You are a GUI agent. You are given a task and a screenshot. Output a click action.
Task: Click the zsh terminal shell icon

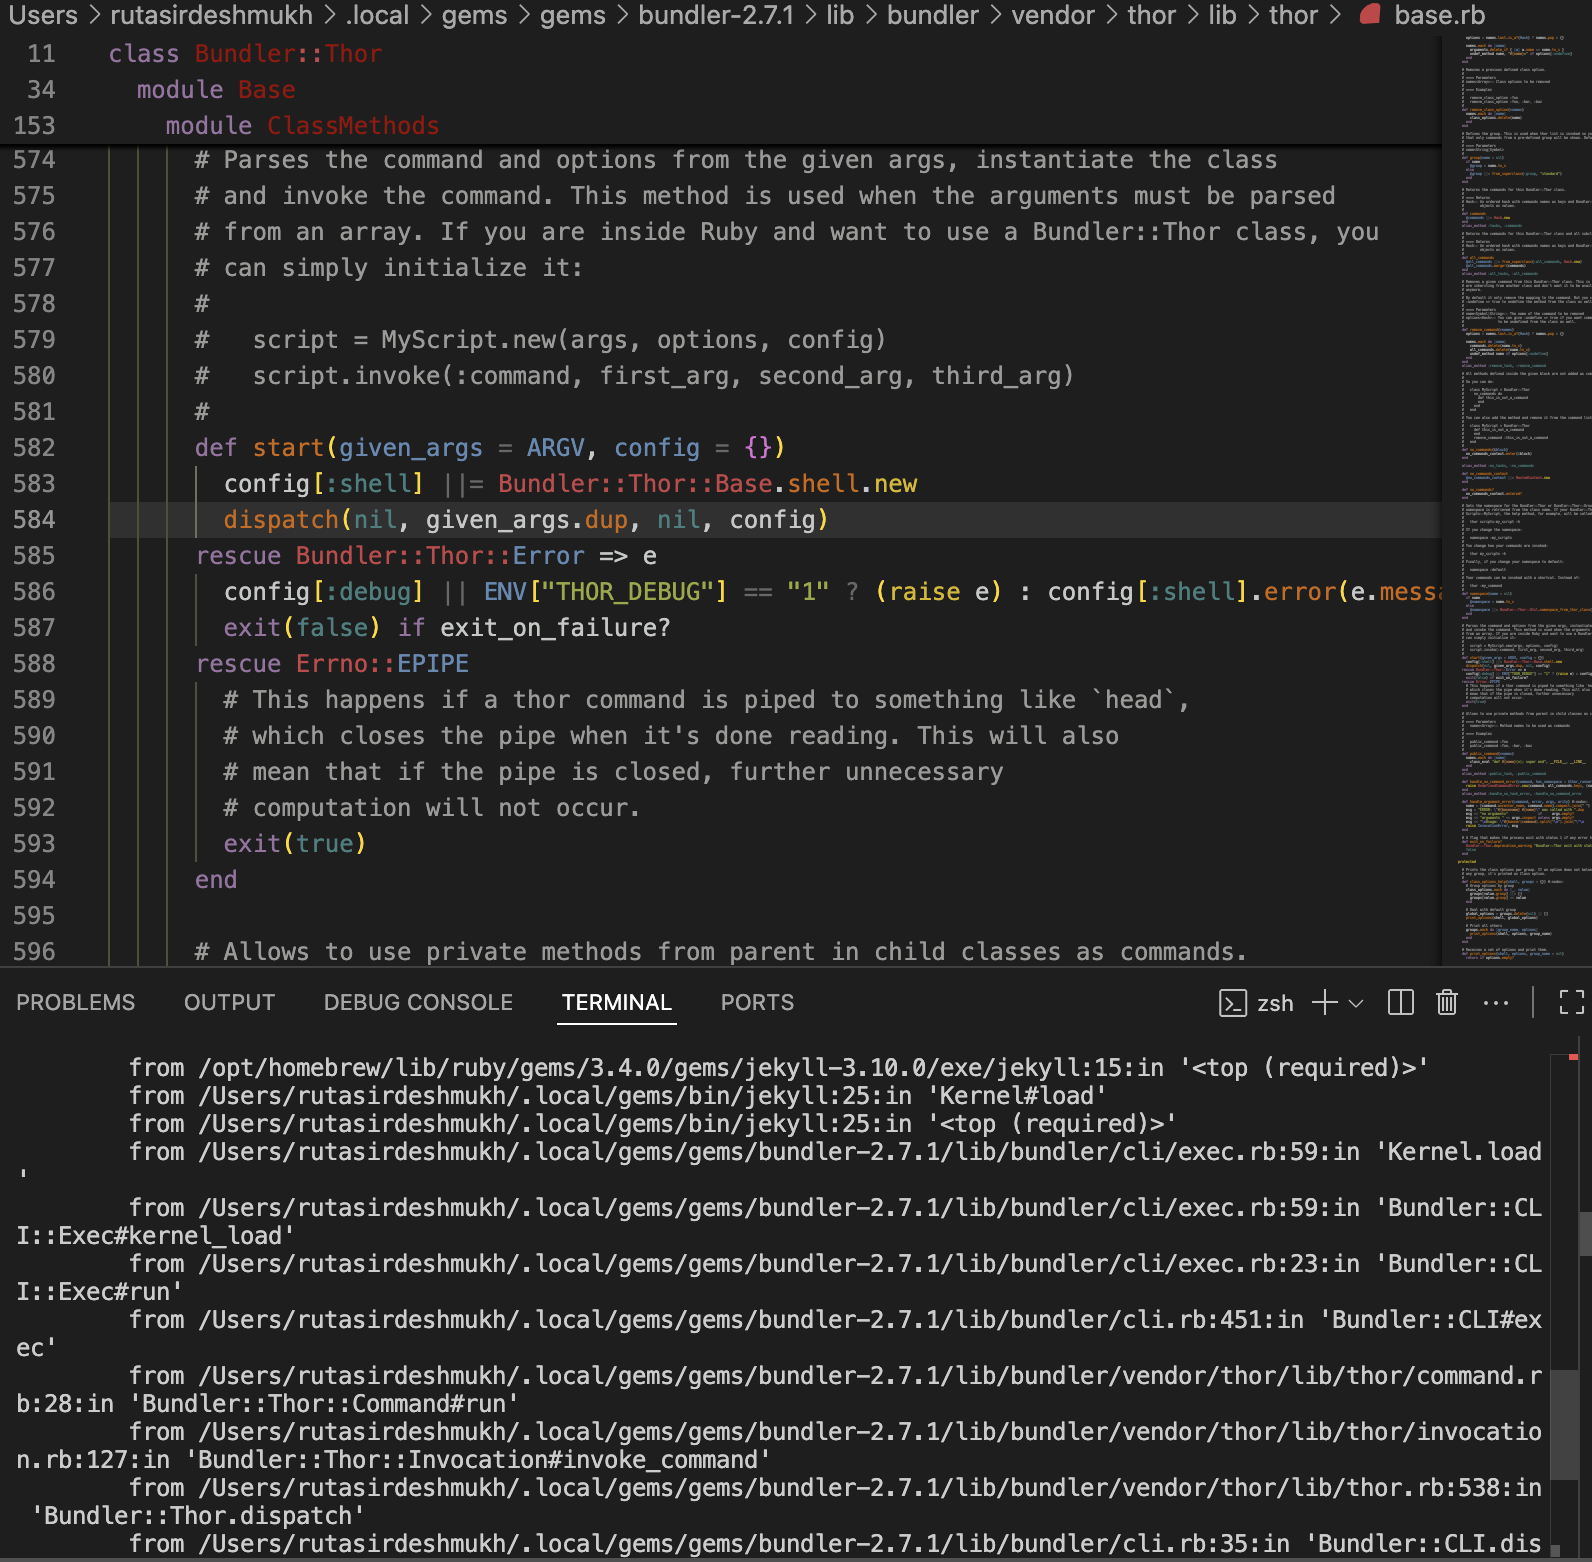pos(1233,1003)
